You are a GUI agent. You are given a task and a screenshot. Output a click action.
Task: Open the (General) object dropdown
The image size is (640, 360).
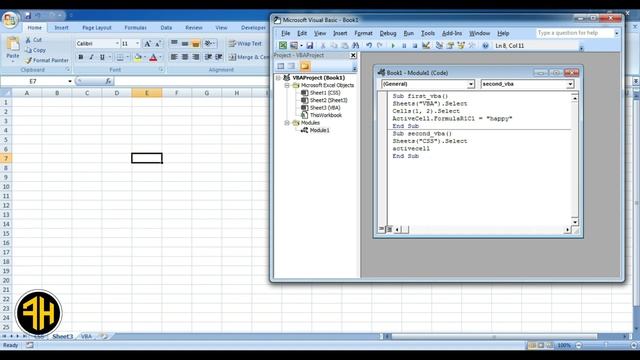click(x=471, y=84)
